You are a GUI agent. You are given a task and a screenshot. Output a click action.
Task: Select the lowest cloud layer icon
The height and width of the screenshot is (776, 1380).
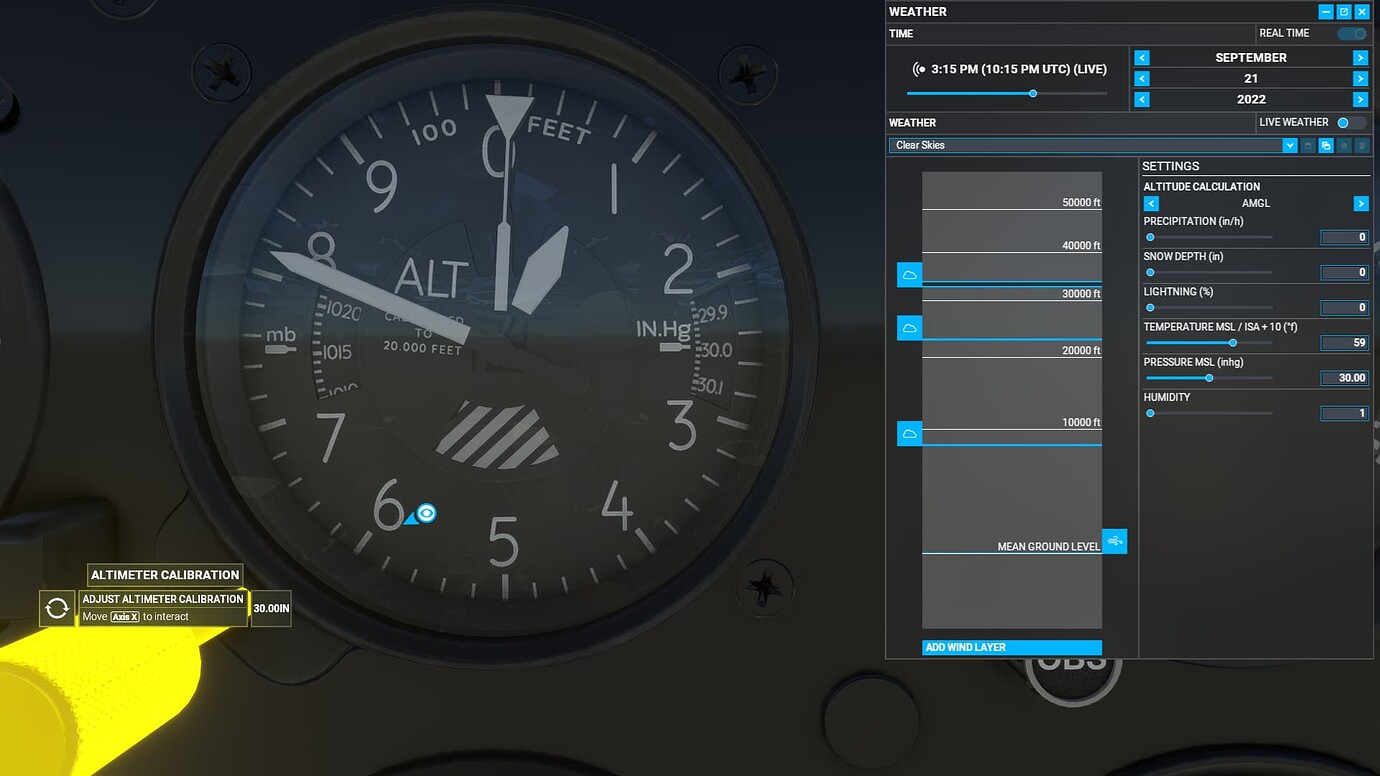pos(909,433)
